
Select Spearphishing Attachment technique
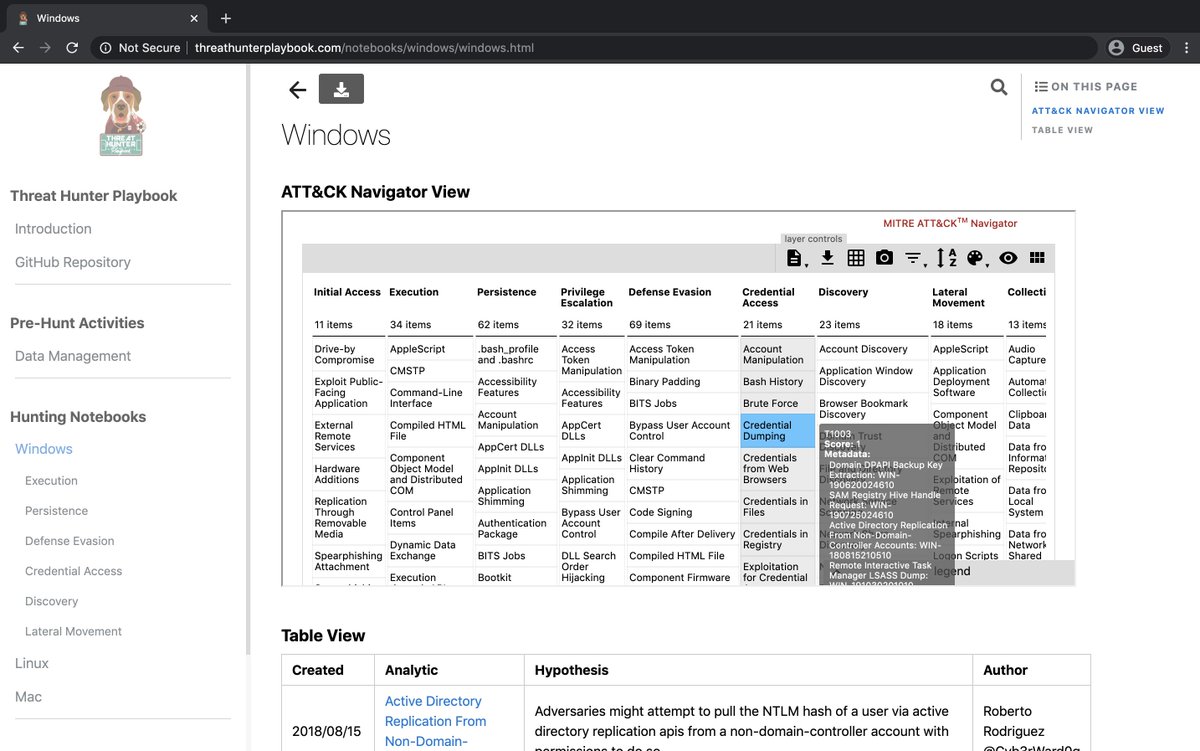point(347,561)
